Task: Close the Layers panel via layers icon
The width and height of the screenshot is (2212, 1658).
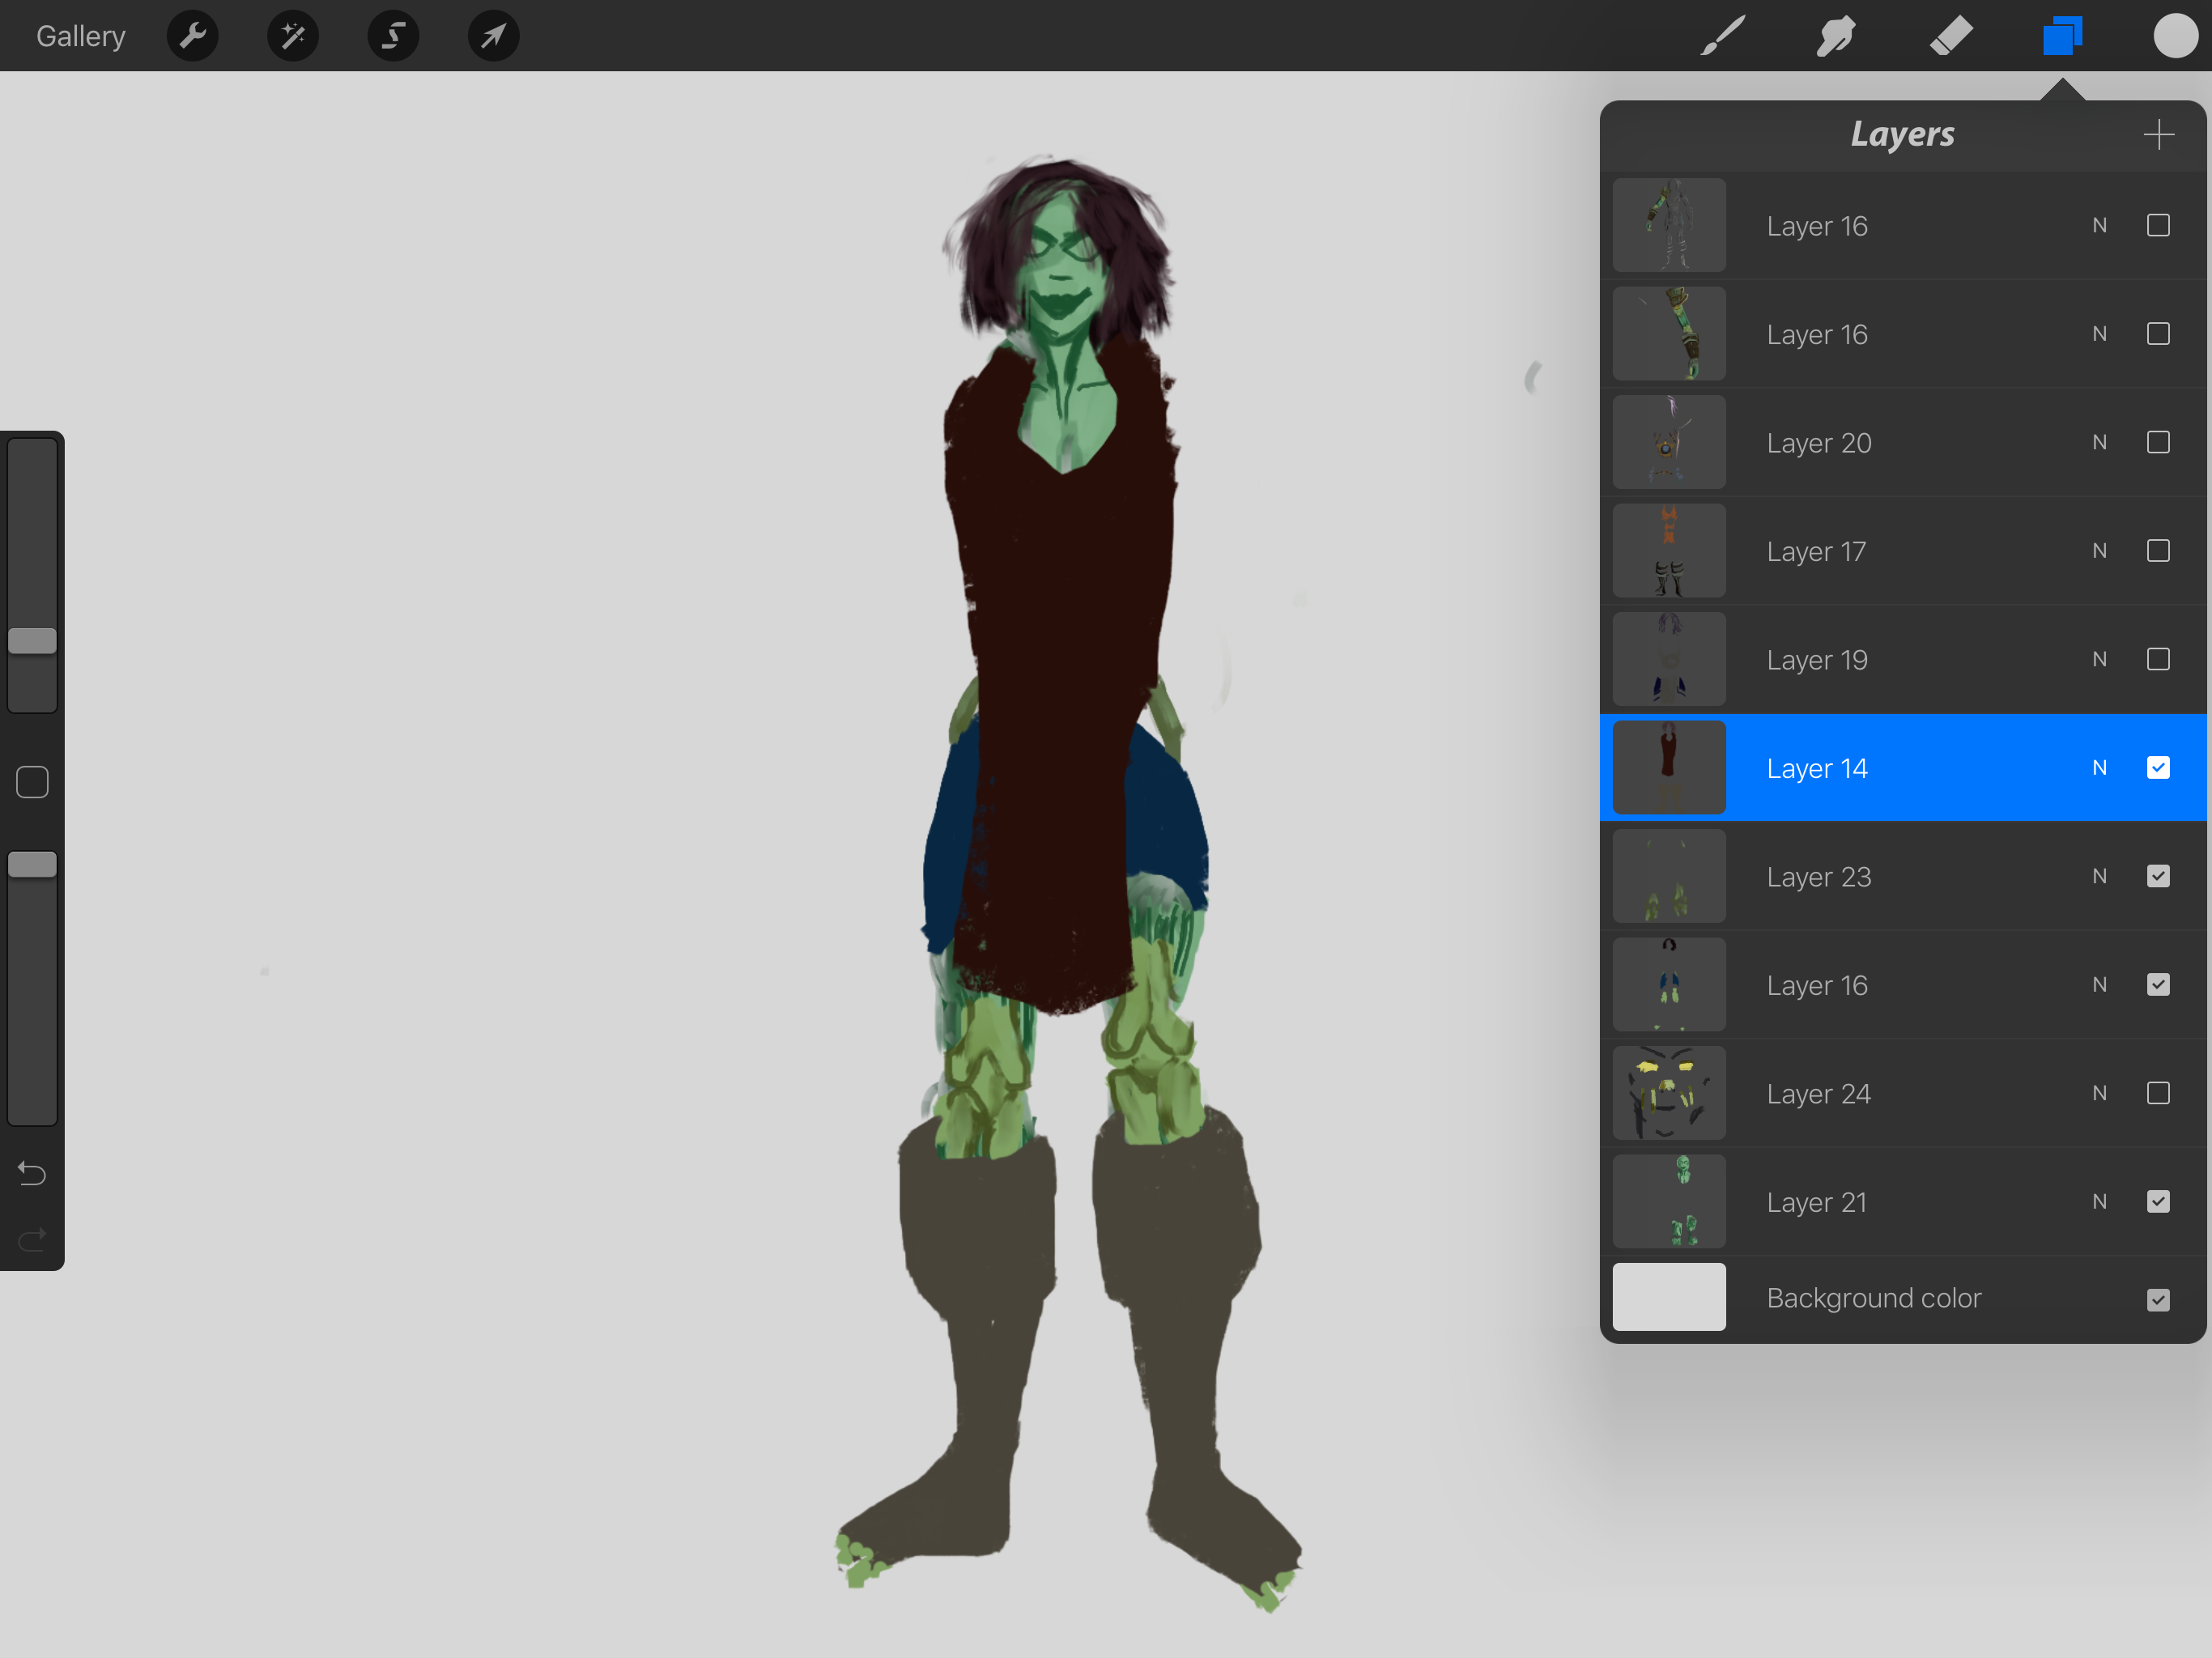Action: (x=2062, y=36)
